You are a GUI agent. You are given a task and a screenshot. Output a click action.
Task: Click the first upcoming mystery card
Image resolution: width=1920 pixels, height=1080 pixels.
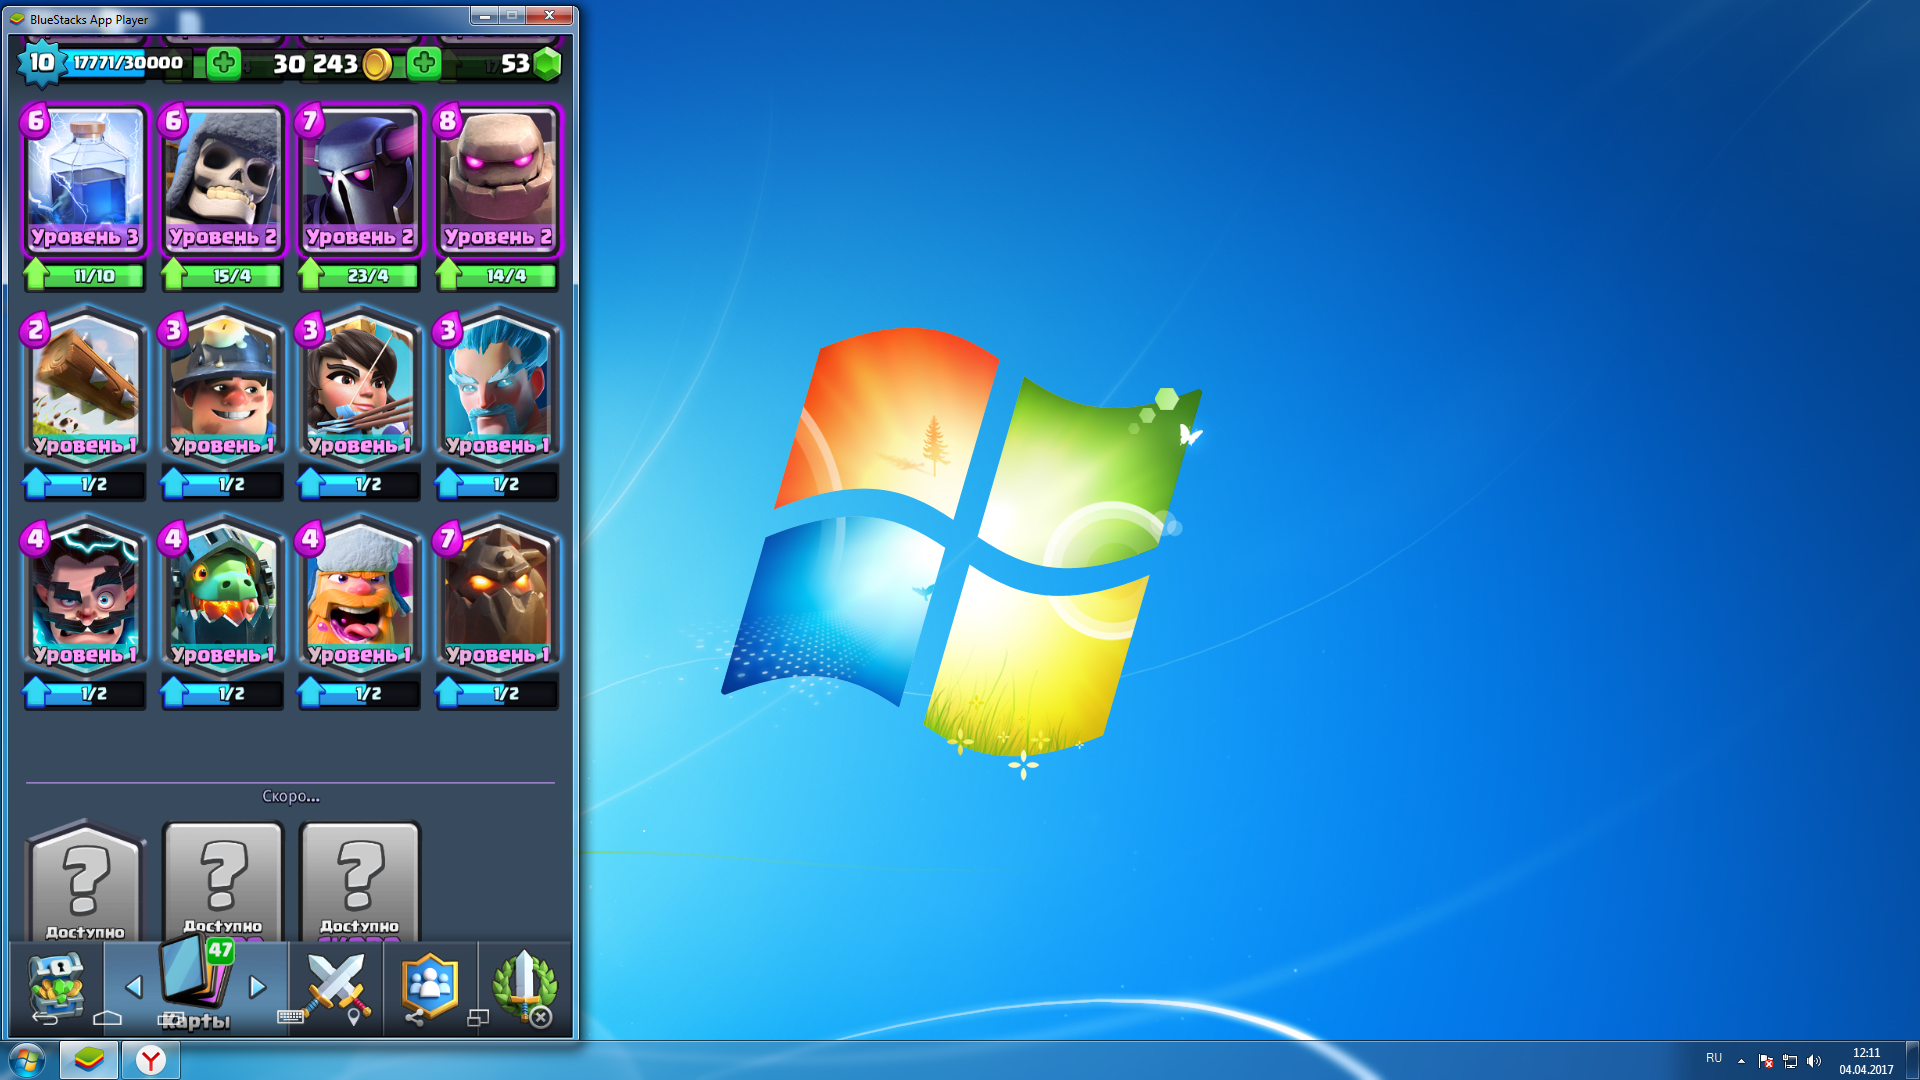[85, 882]
